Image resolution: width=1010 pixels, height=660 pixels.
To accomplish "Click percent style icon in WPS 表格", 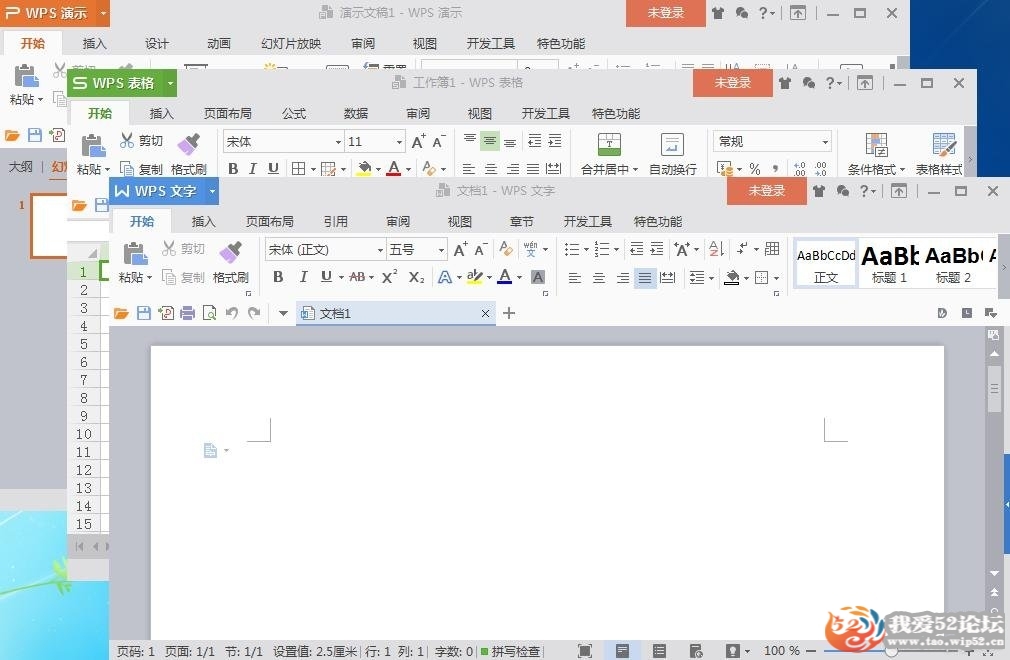I will pyautogui.click(x=755, y=169).
